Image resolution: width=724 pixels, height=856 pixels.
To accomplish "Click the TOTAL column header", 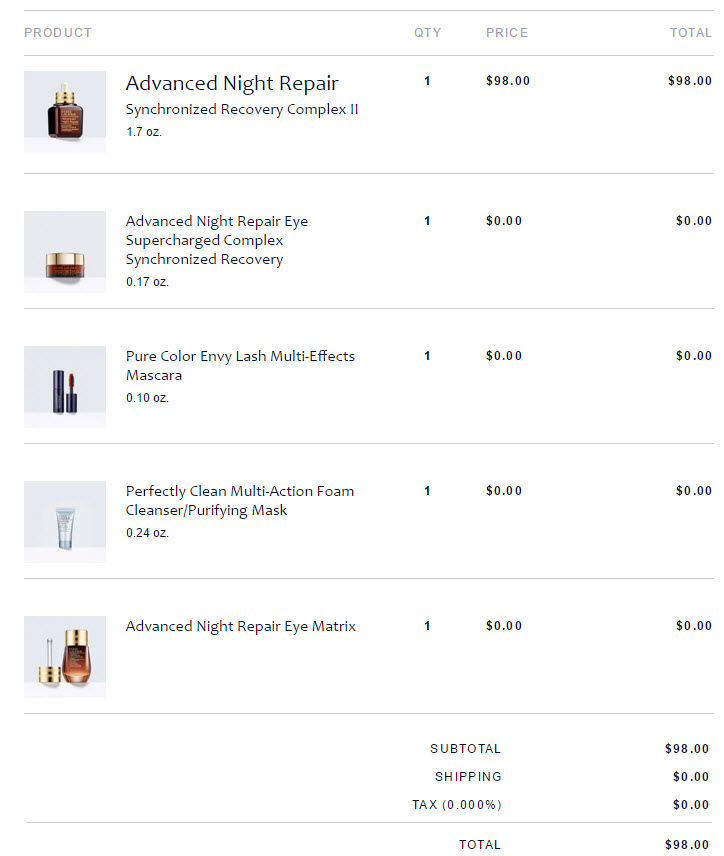I will pos(690,33).
